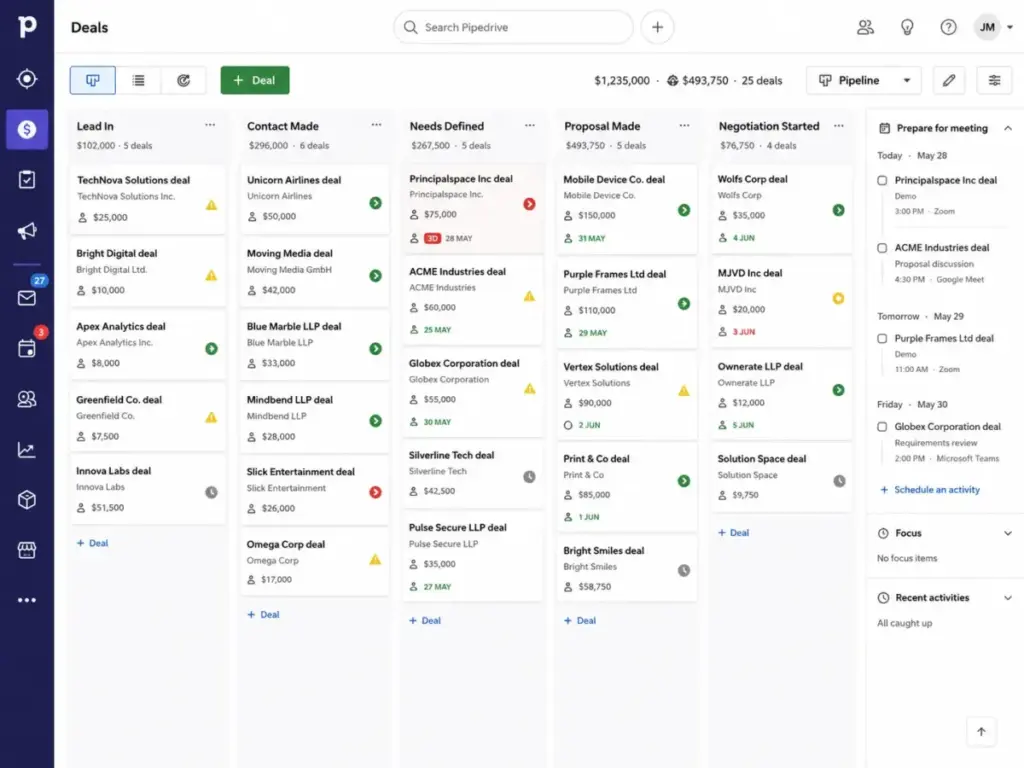Open the Pipeline dropdown selector

pos(864,80)
